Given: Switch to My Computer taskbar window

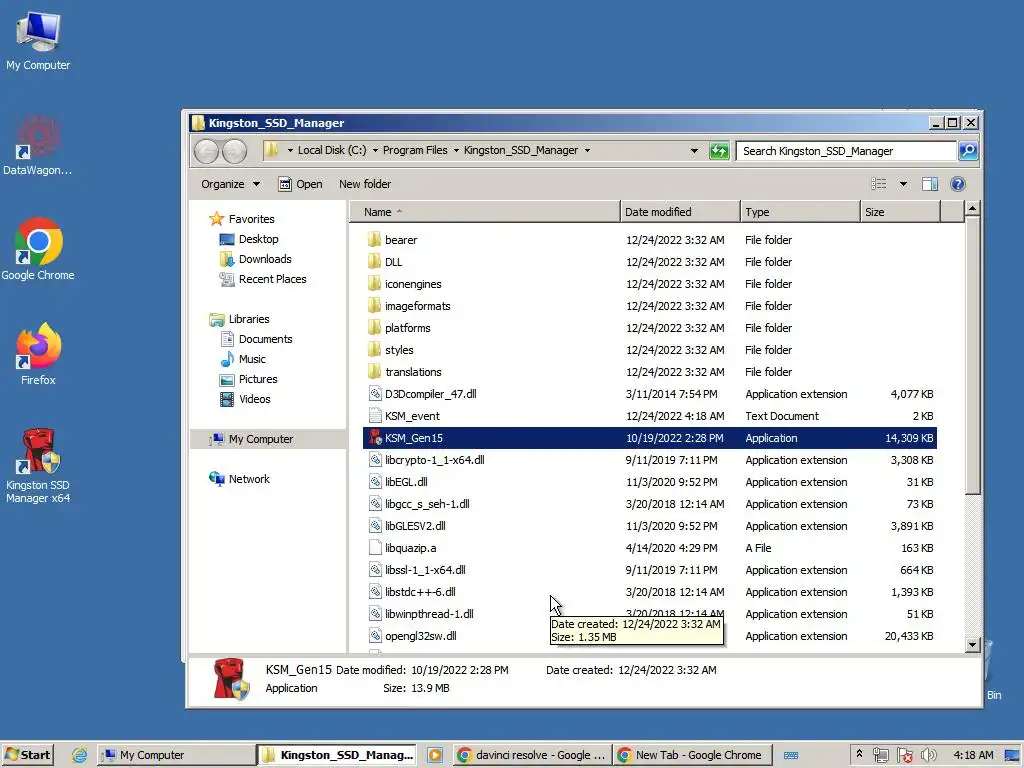Looking at the screenshot, I should tap(176, 755).
